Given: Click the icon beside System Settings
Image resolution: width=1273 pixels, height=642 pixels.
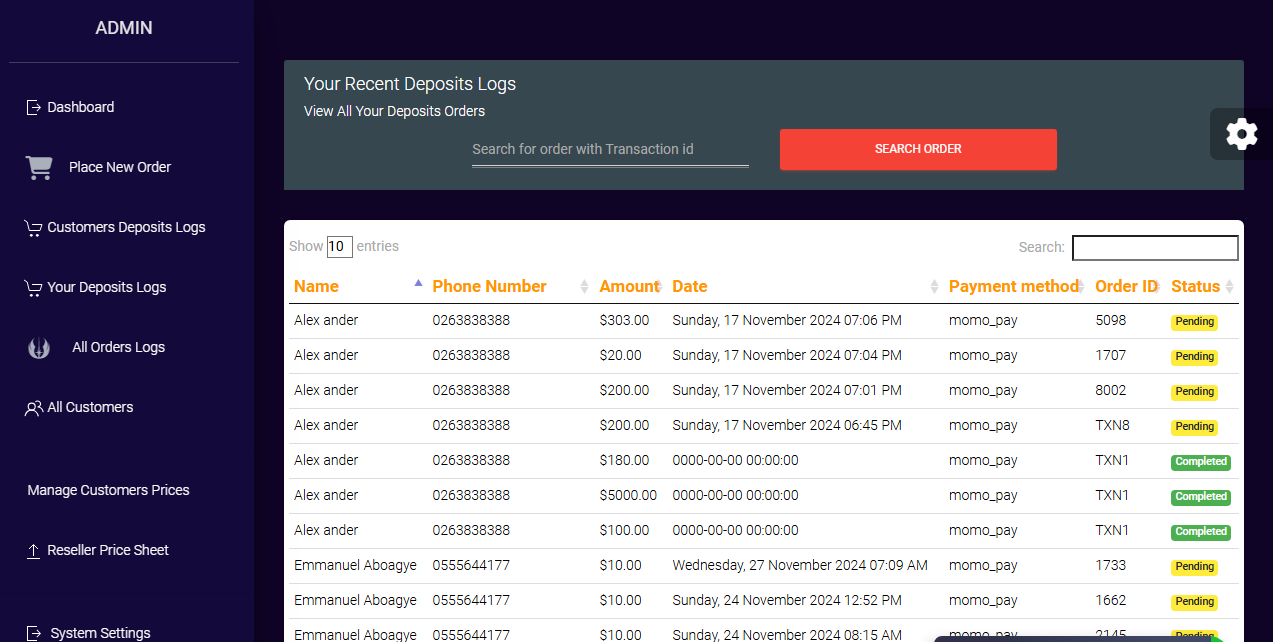Looking at the screenshot, I should [x=34, y=633].
